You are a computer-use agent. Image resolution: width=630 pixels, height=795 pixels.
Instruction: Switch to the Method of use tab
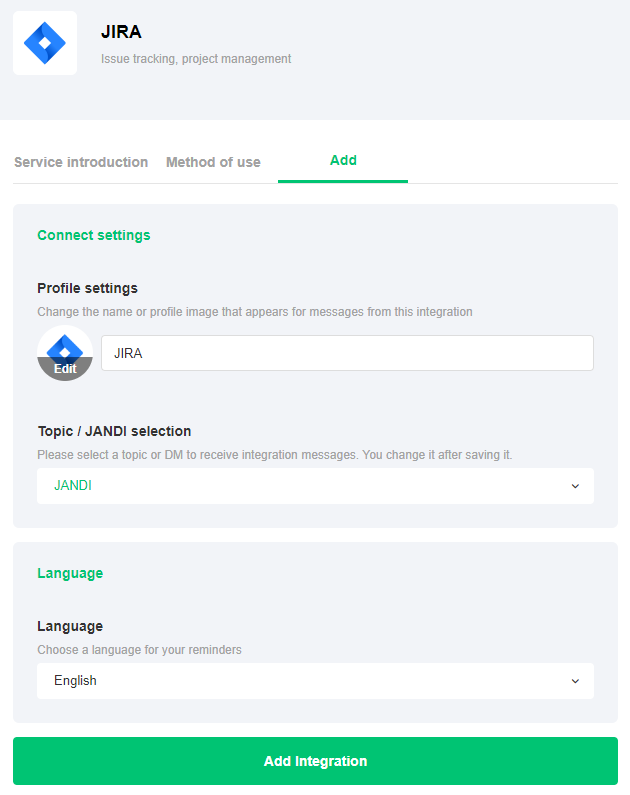click(213, 162)
